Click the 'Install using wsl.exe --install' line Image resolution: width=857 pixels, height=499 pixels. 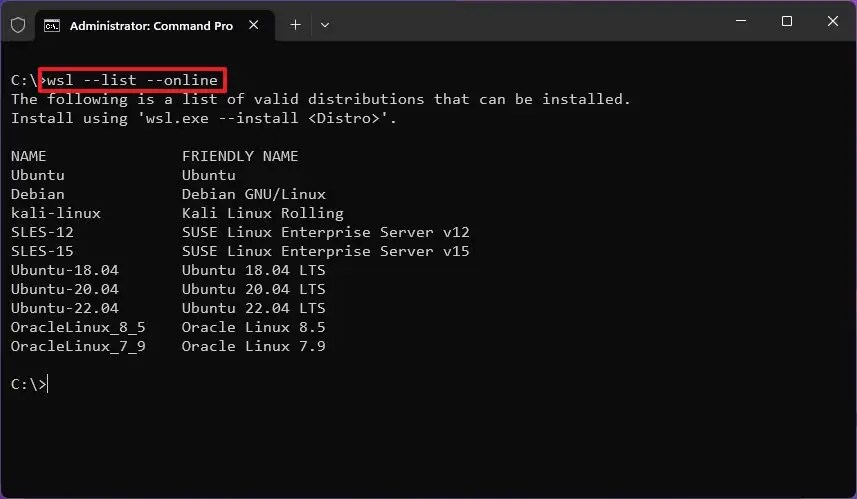[x=204, y=119]
